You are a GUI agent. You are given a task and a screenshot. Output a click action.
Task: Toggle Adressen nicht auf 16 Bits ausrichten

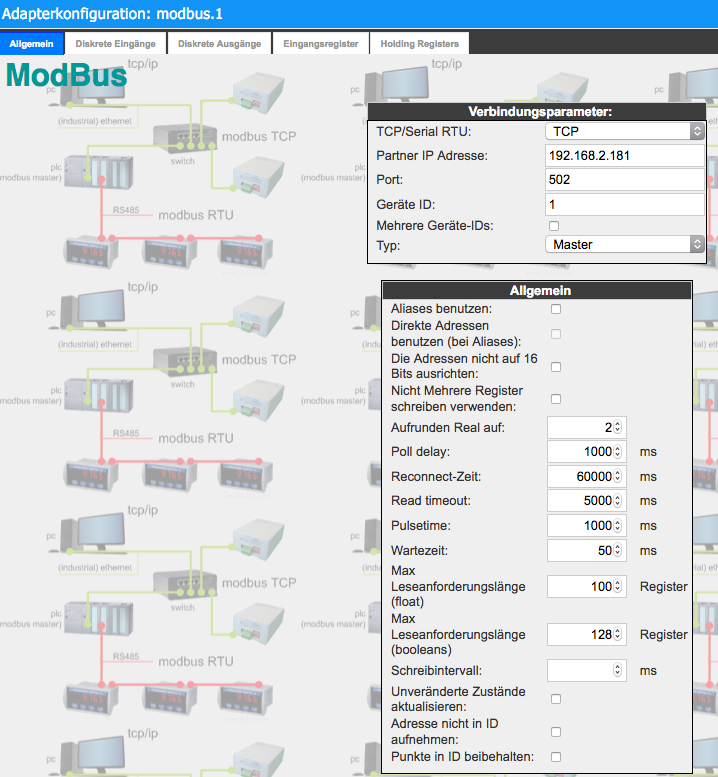556,367
